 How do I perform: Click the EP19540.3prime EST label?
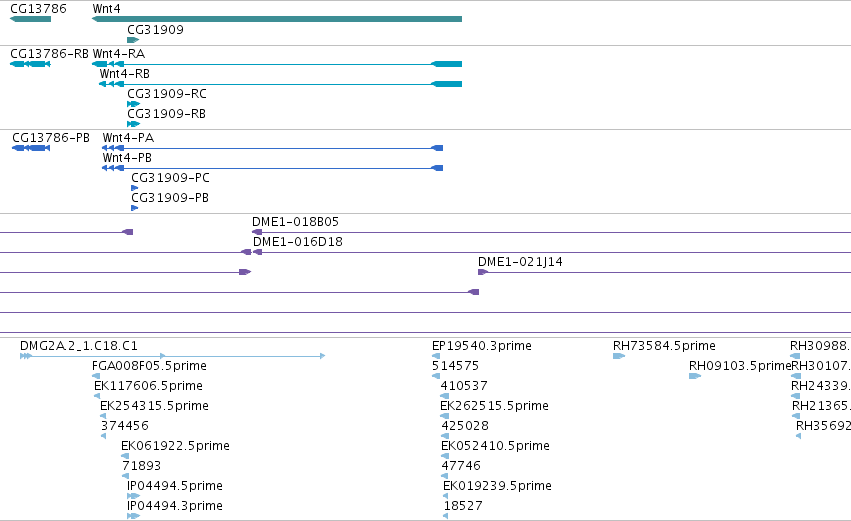(481, 346)
